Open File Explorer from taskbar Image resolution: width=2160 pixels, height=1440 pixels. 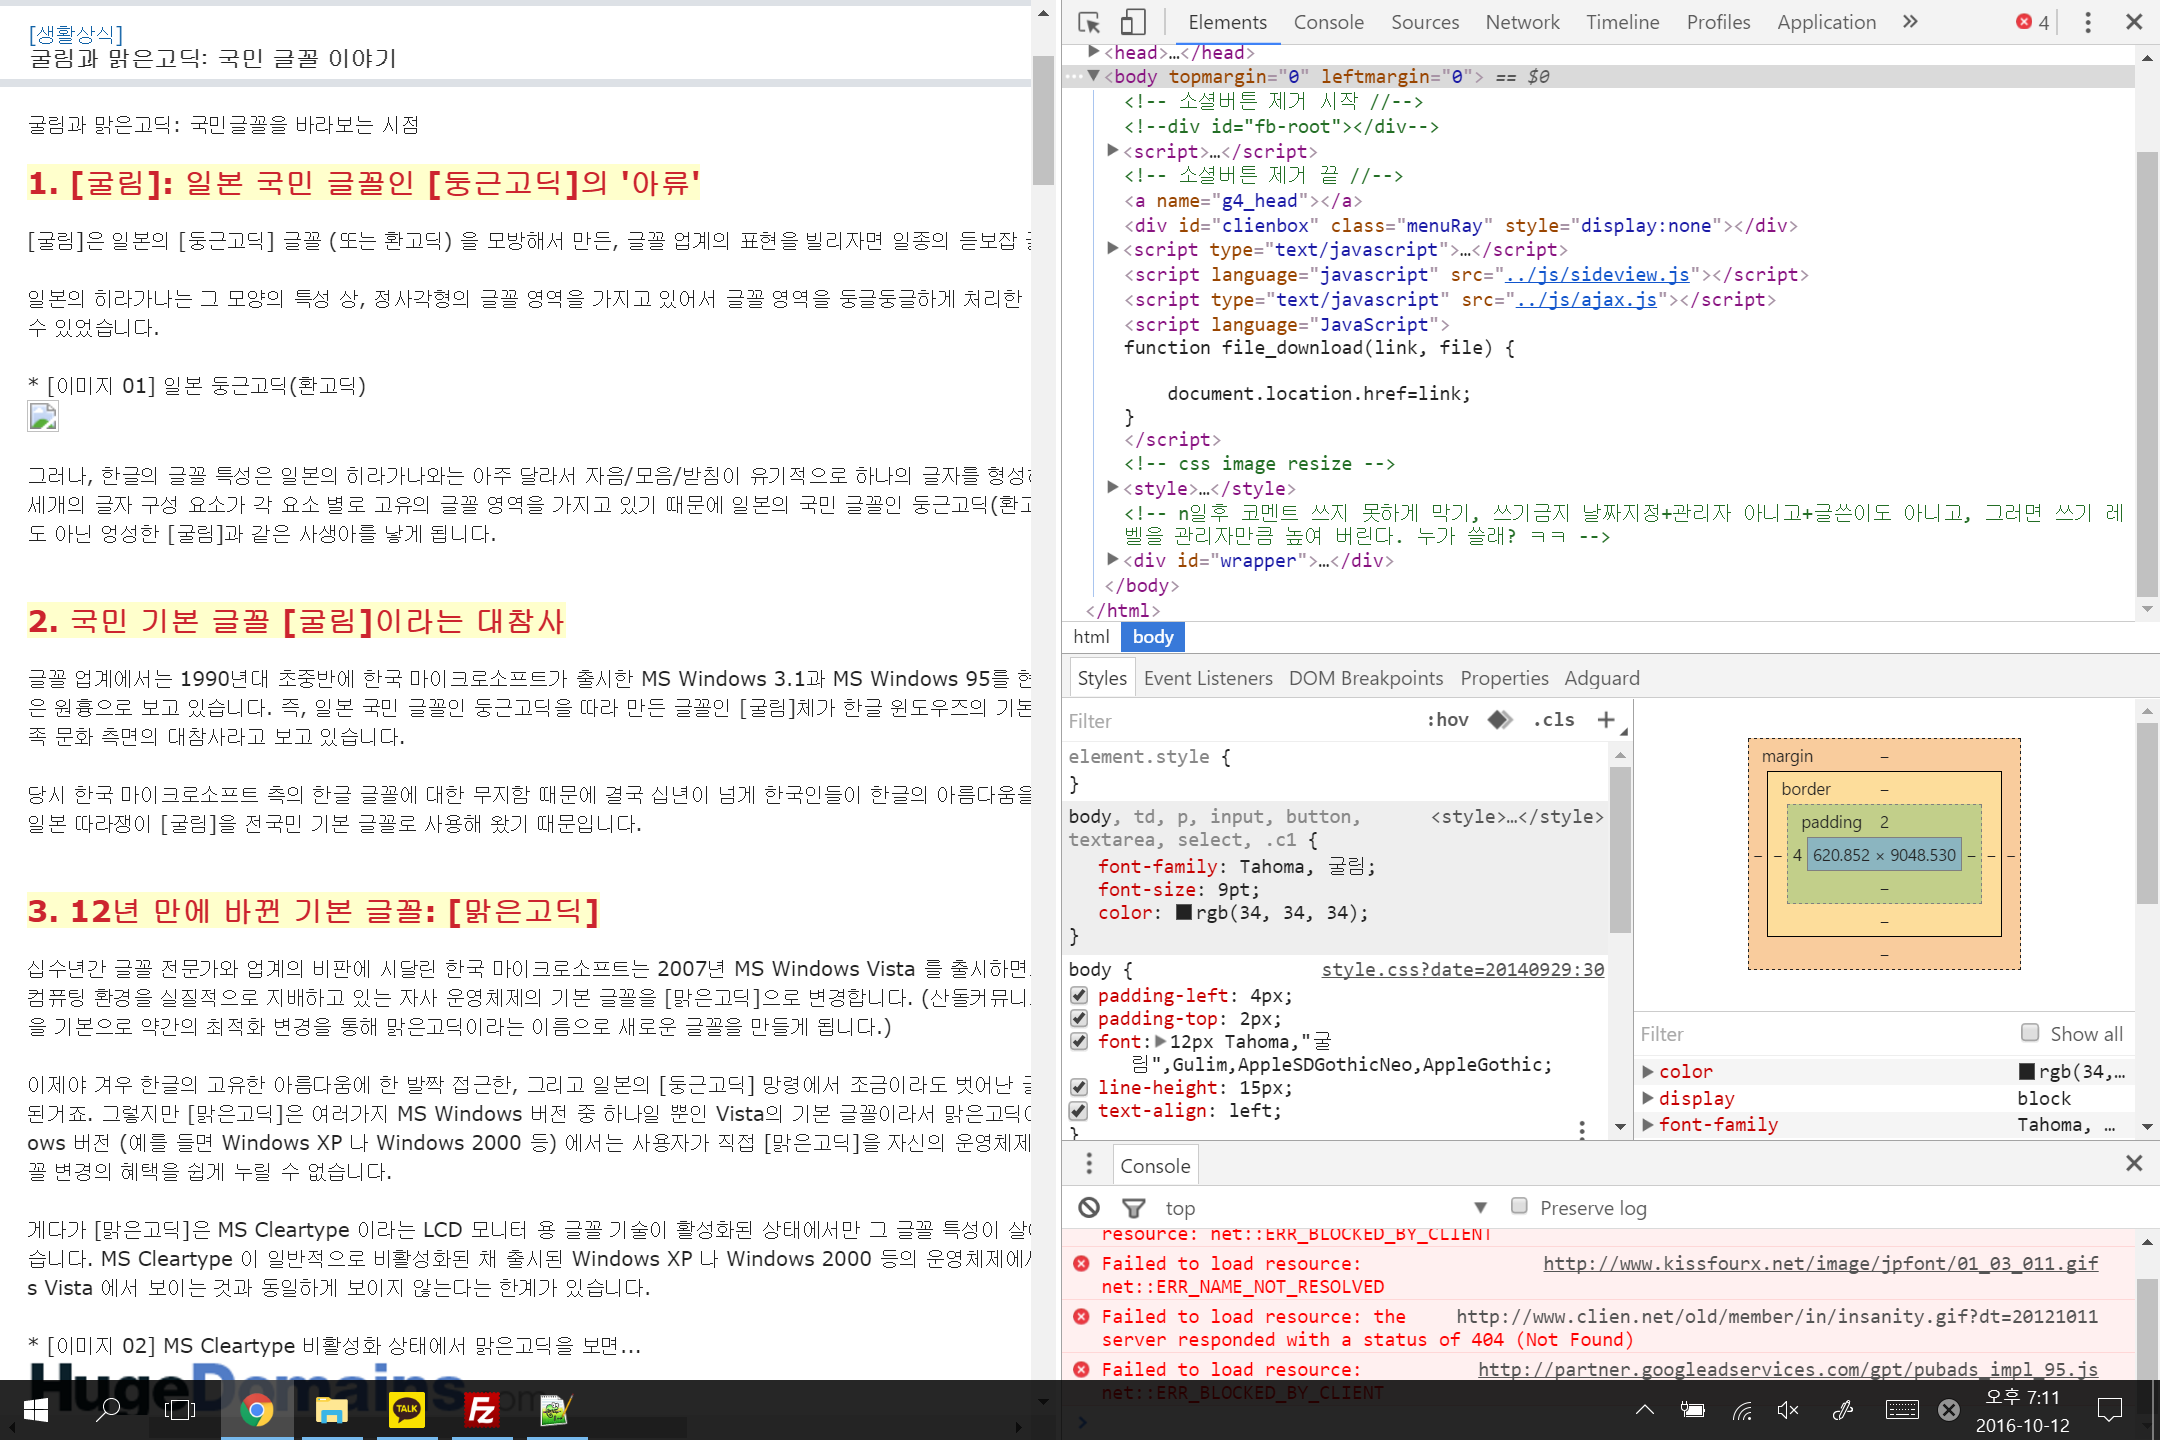(x=331, y=1410)
